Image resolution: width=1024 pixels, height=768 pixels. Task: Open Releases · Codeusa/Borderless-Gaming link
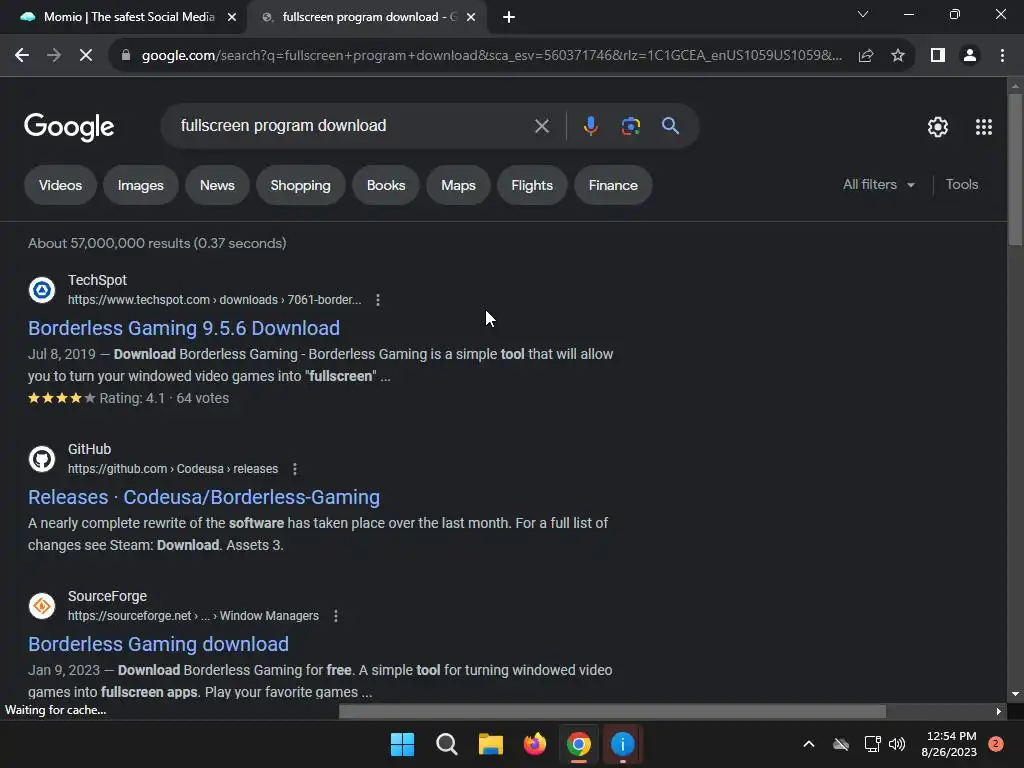point(204,497)
